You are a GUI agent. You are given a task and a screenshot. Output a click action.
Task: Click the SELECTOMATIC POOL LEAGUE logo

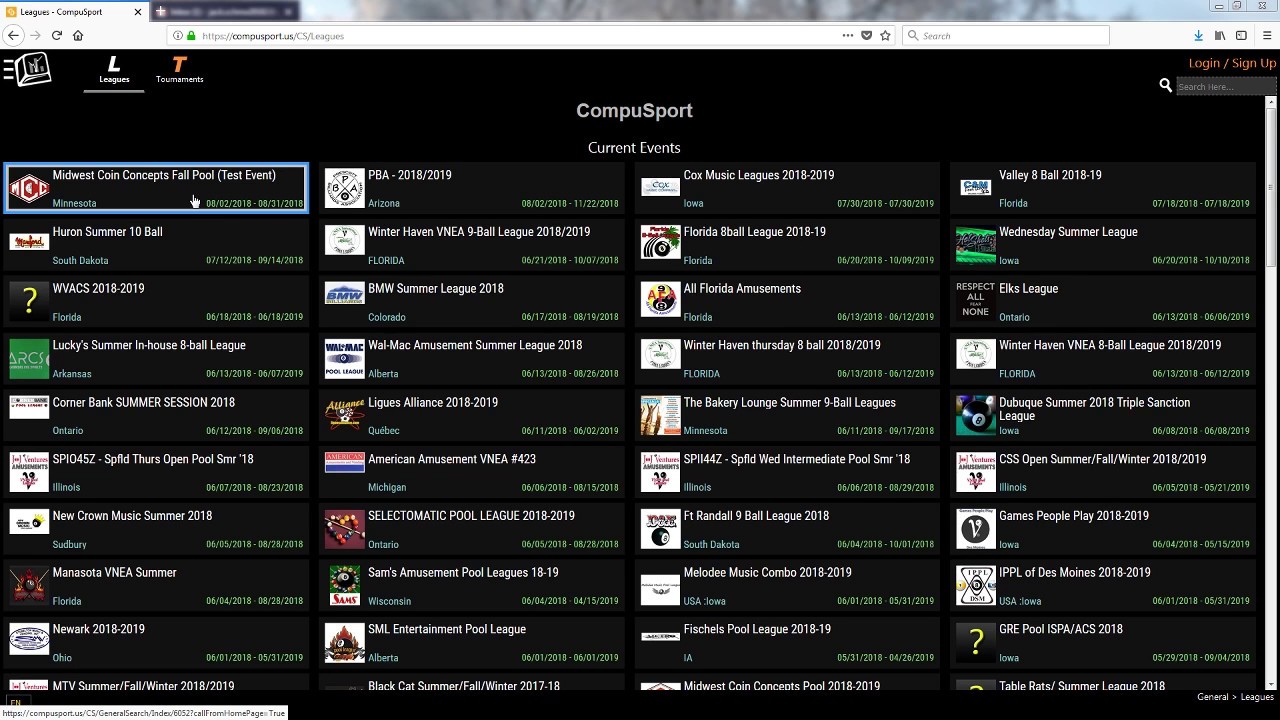click(345, 529)
